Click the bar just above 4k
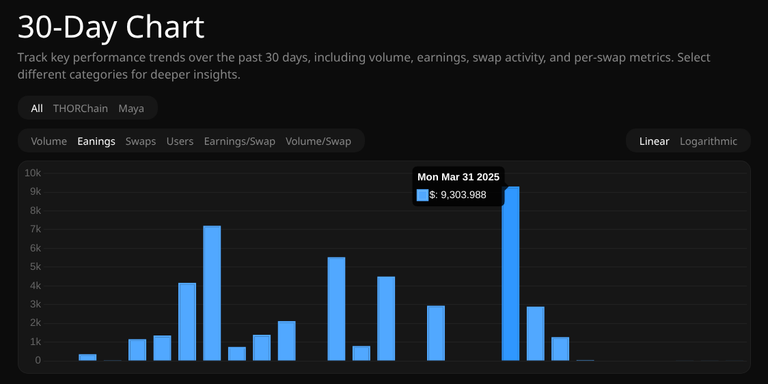 click(x=187, y=322)
